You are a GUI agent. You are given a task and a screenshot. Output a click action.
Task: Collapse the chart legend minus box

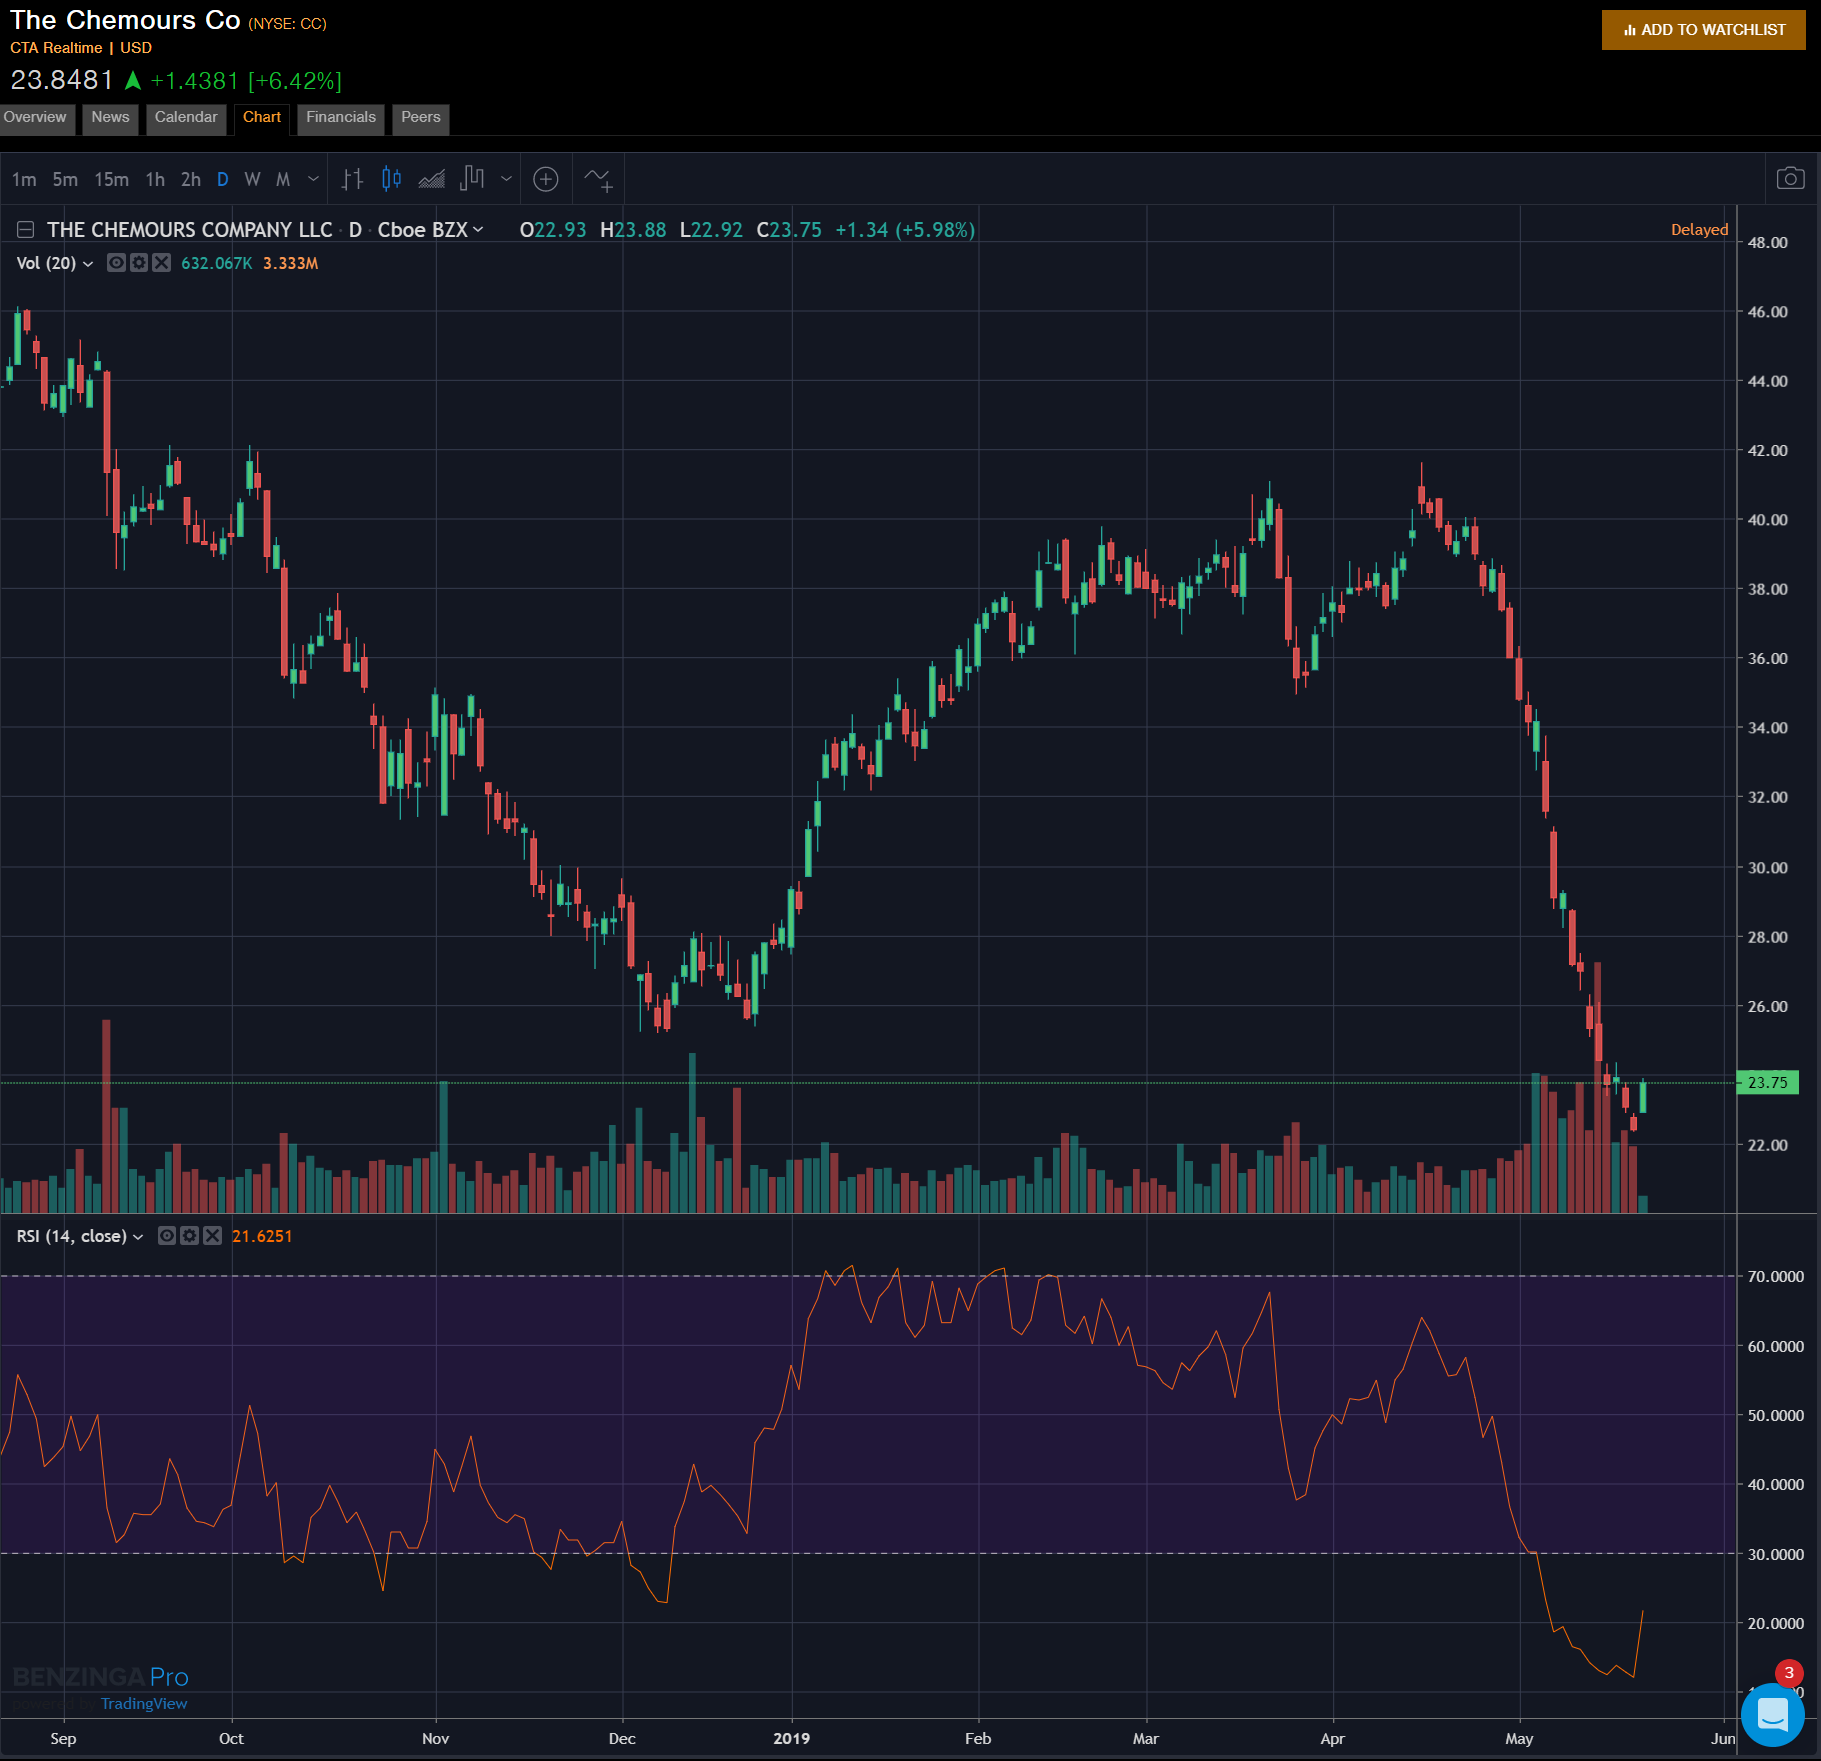pos(26,230)
